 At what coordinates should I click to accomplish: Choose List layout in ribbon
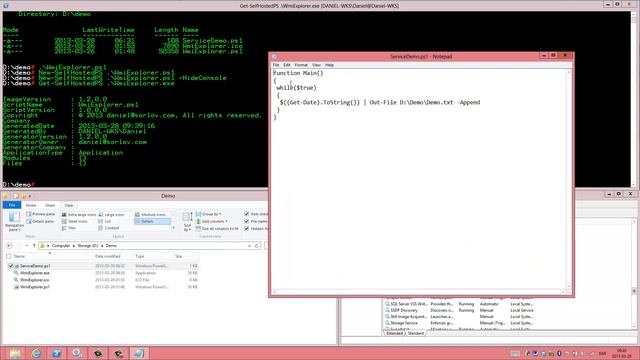104,221
